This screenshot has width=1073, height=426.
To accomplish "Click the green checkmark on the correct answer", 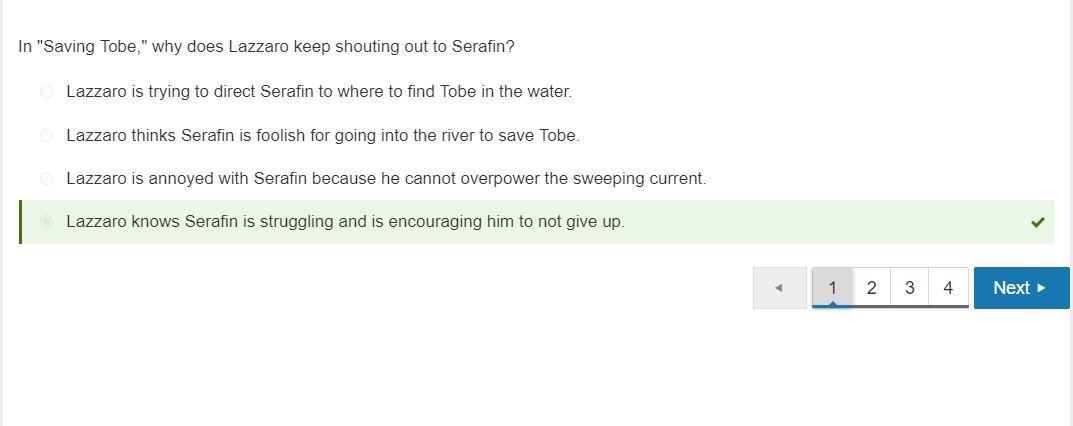I will tap(1037, 222).
